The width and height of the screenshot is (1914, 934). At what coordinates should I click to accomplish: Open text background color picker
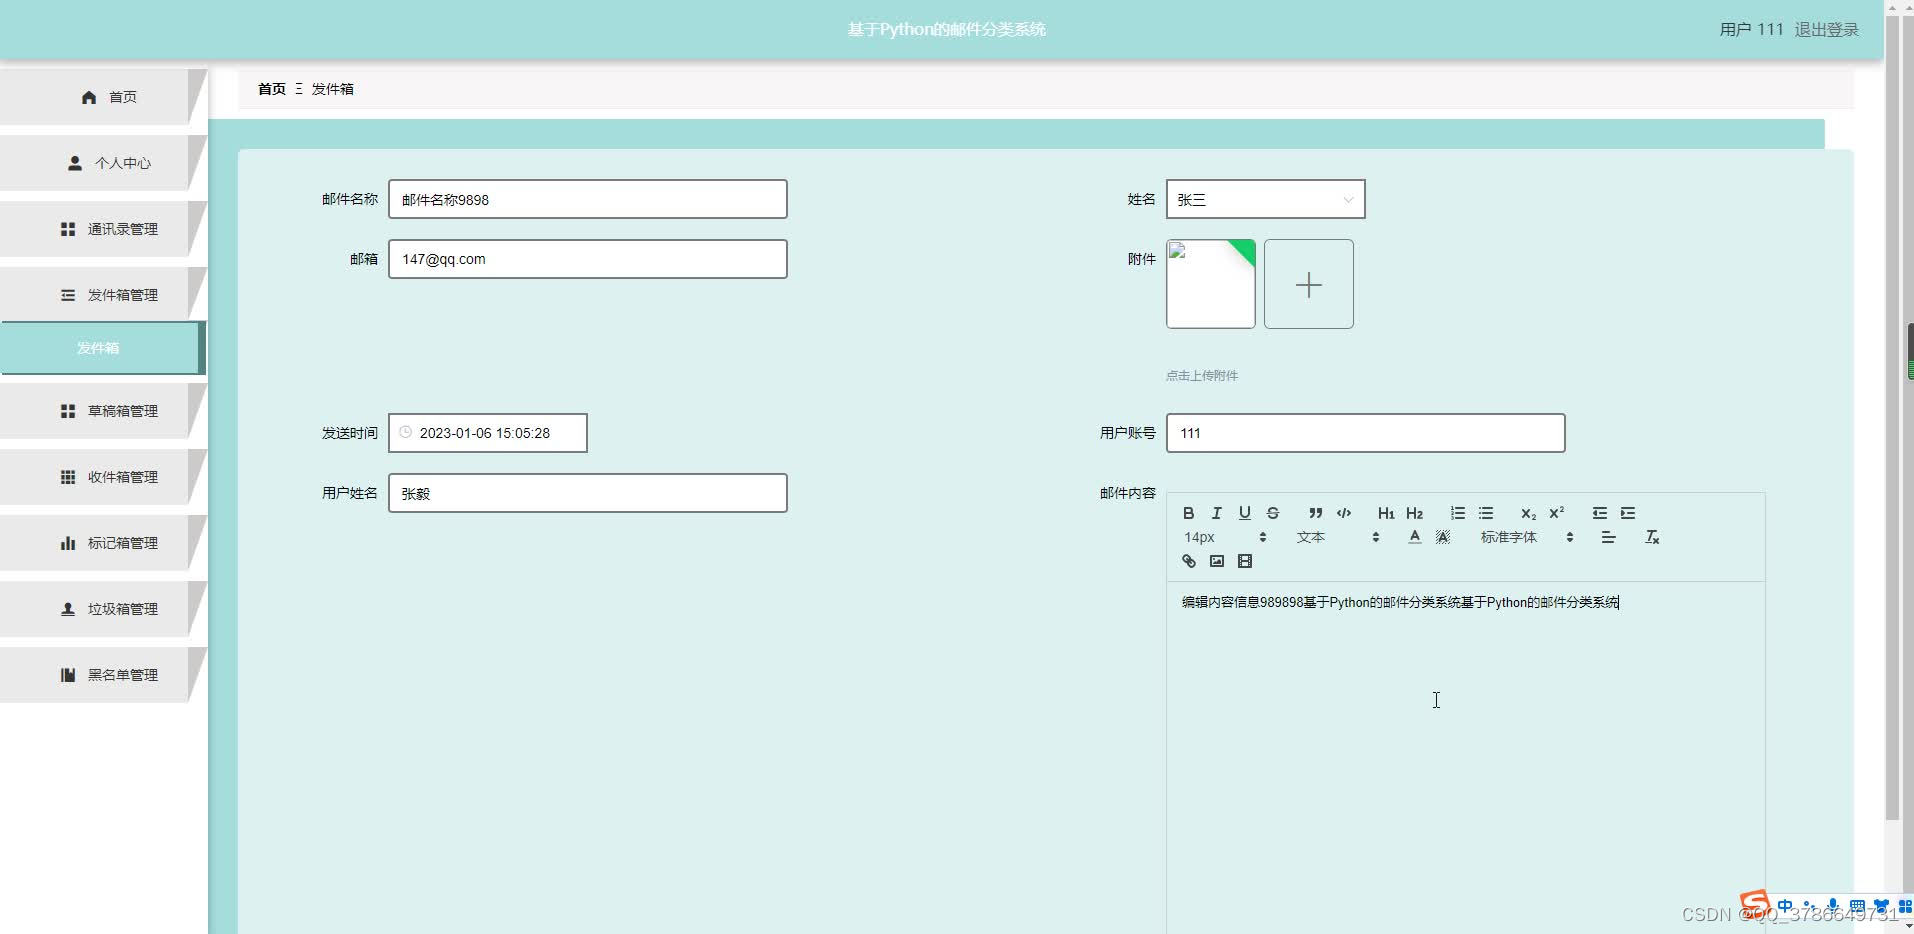coord(1443,537)
